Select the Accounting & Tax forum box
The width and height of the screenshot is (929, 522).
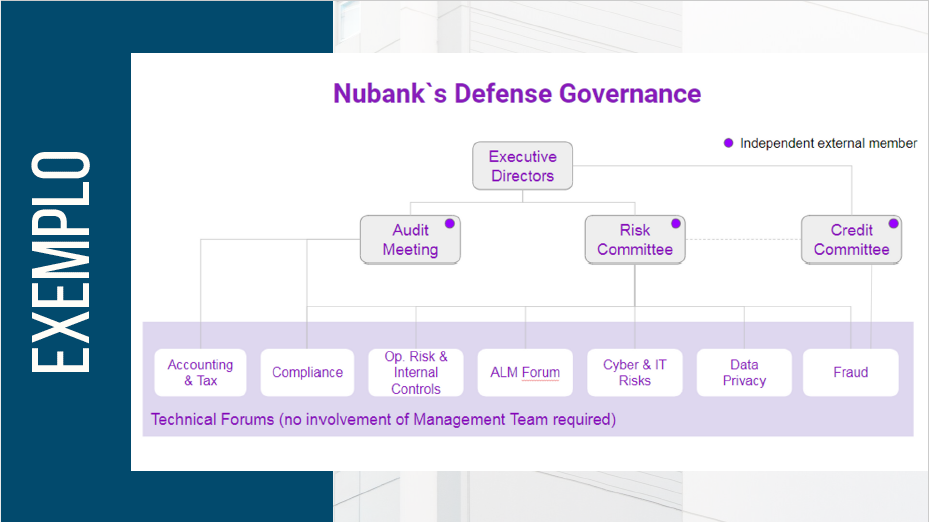pyautogui.click(x=200, y=373)
